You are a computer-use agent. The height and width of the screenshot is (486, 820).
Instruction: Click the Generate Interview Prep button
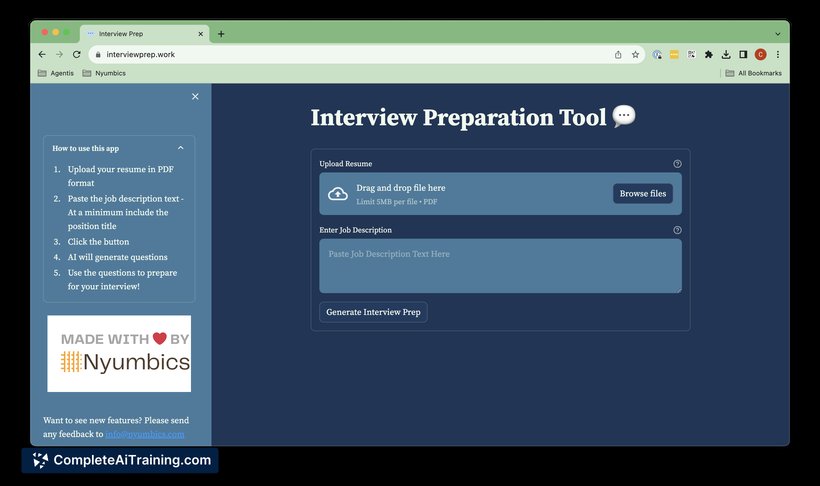(x=373, y=312)
